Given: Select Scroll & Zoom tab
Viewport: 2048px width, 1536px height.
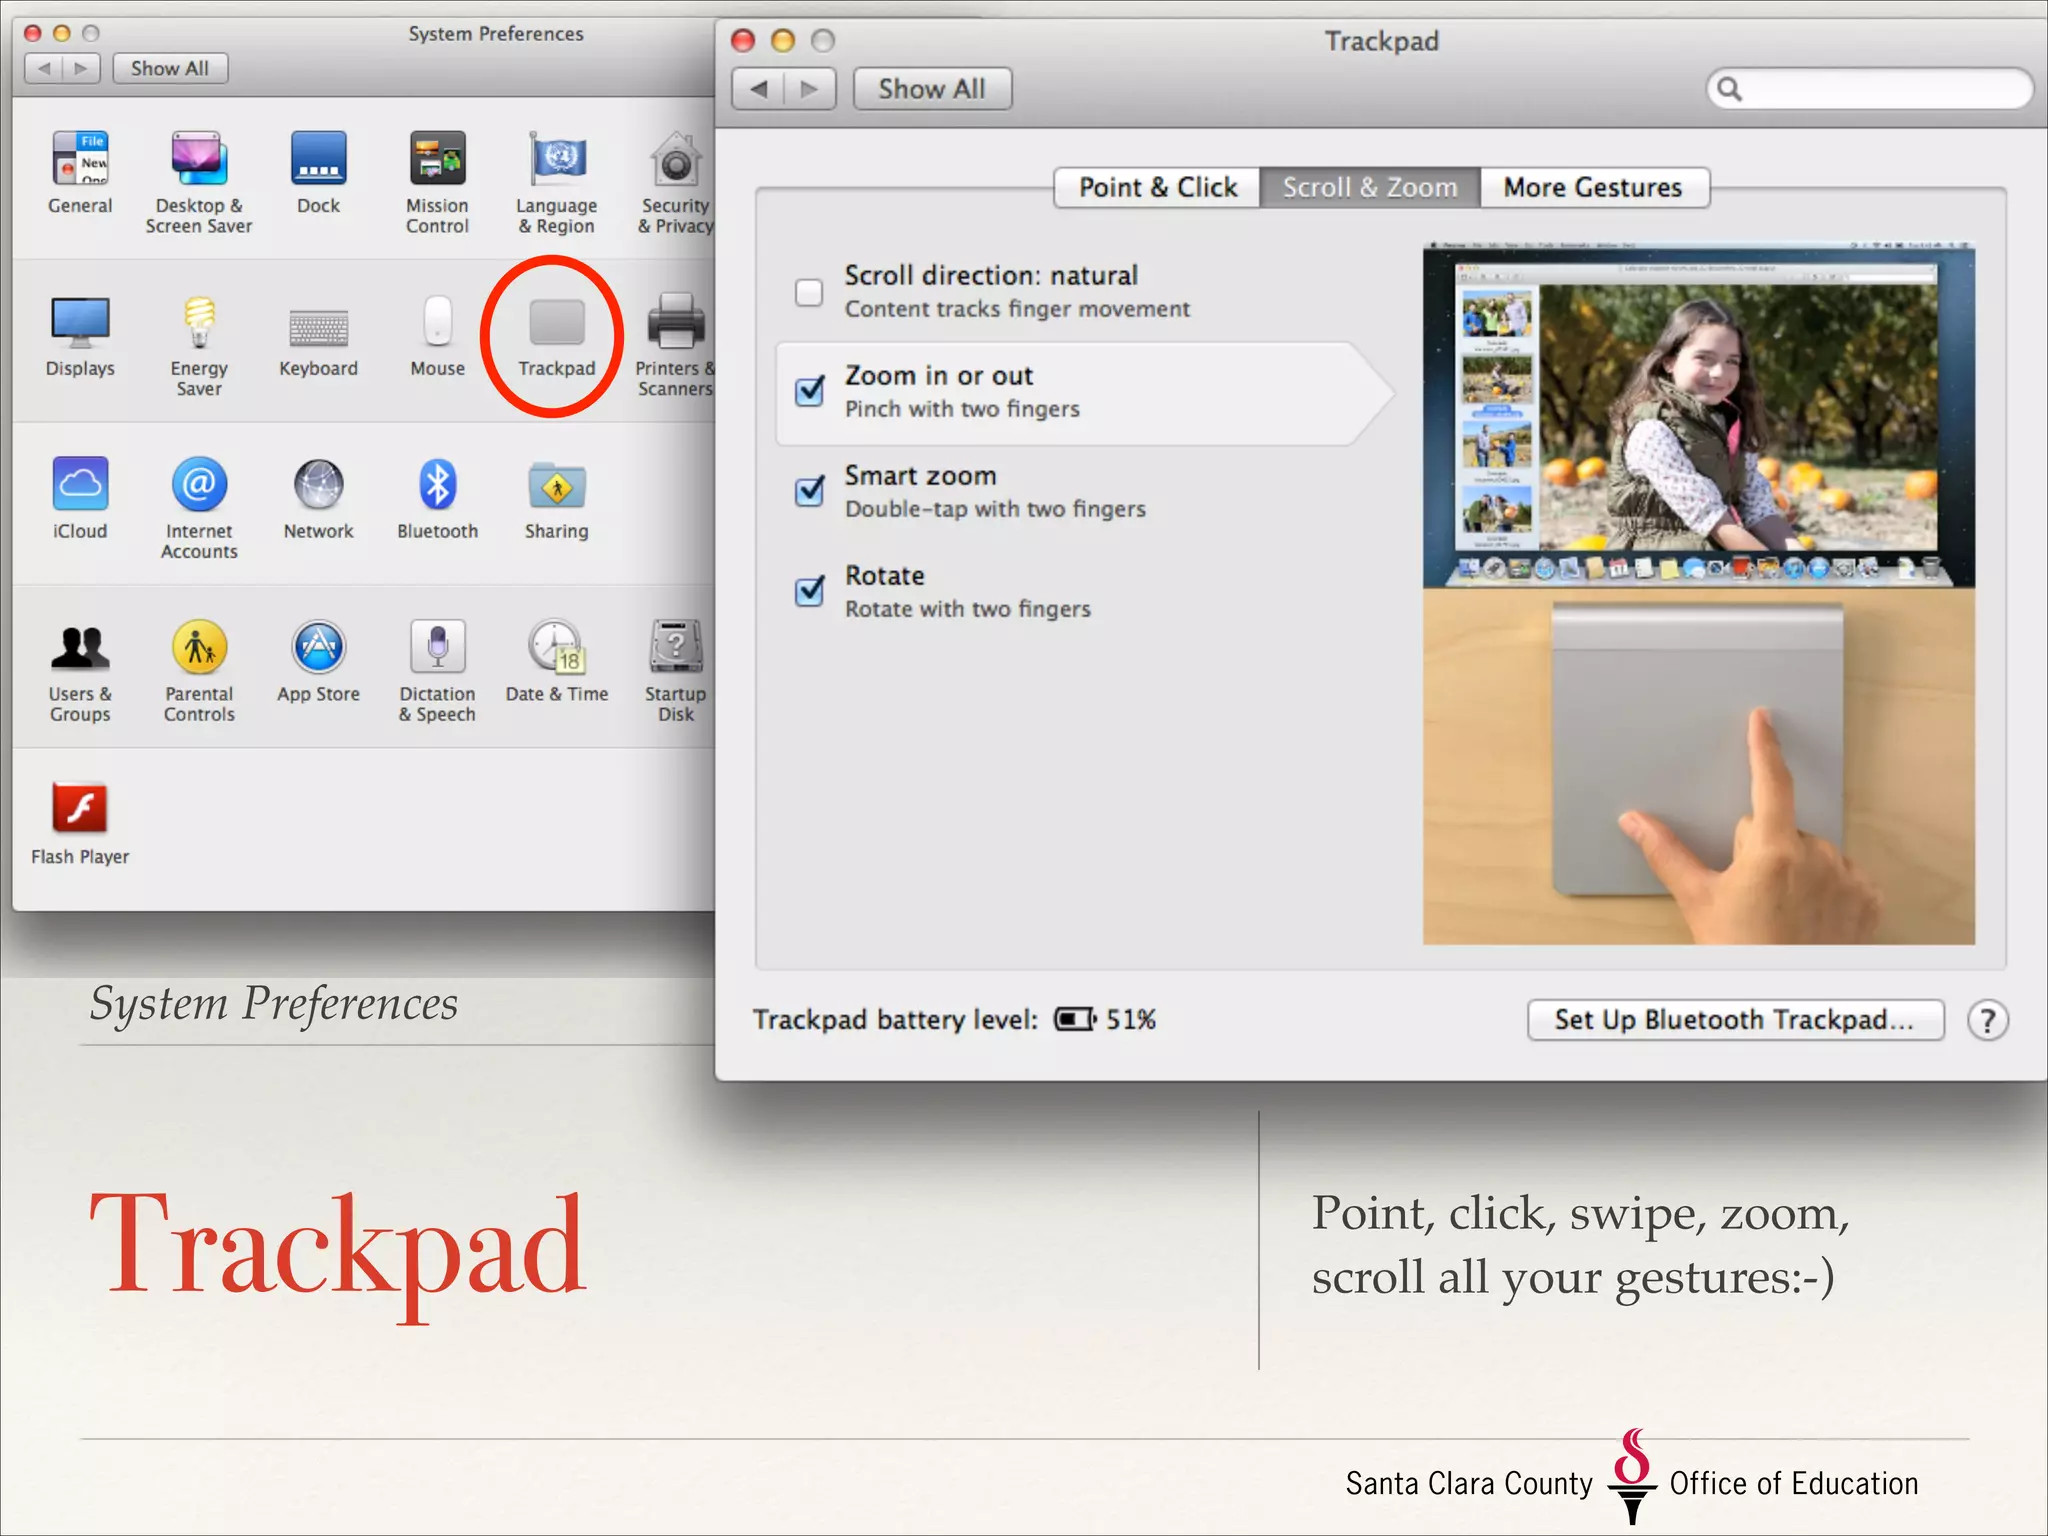Looking at the screenshot, I should click(x=1370, y=188).
